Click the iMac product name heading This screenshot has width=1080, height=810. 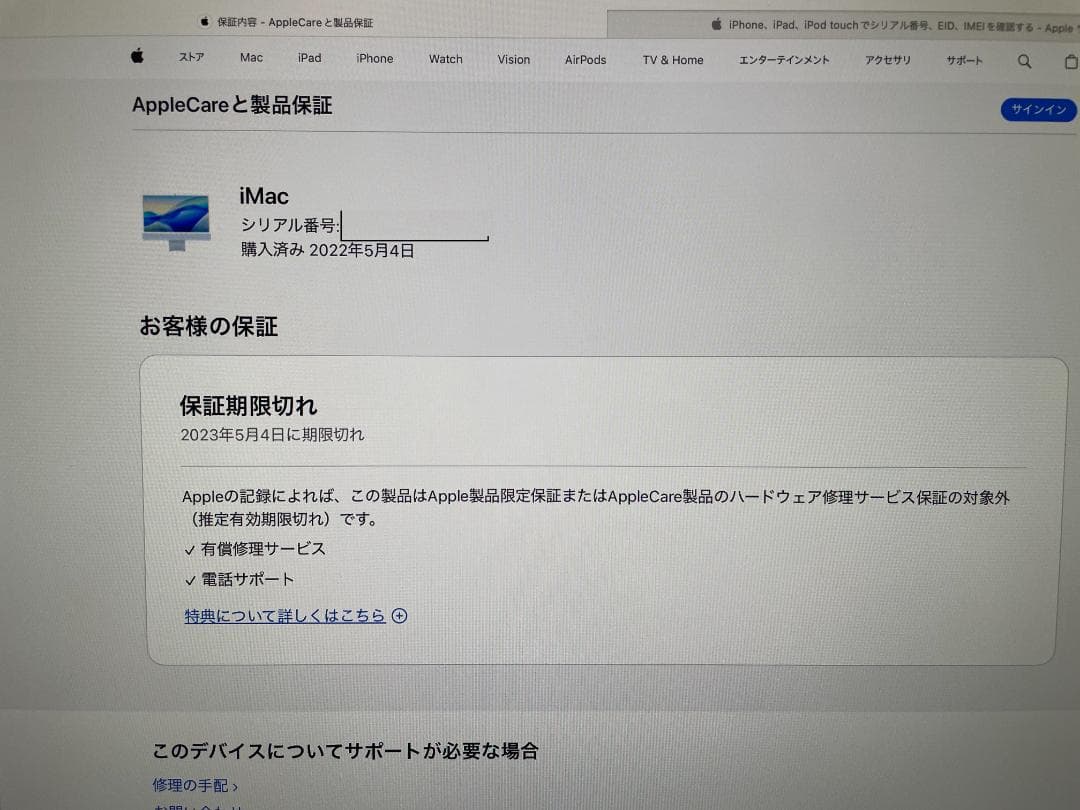[x=264, y=196]
